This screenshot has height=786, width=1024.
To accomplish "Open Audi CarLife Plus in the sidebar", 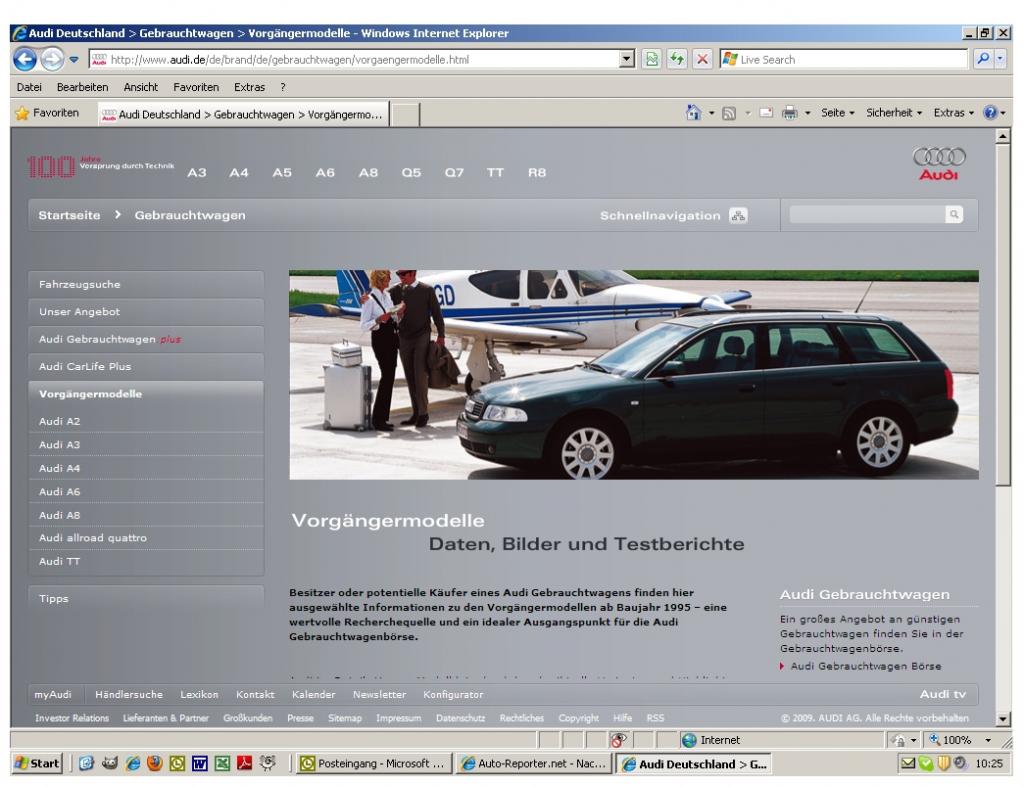I will [x=146, y=367].
